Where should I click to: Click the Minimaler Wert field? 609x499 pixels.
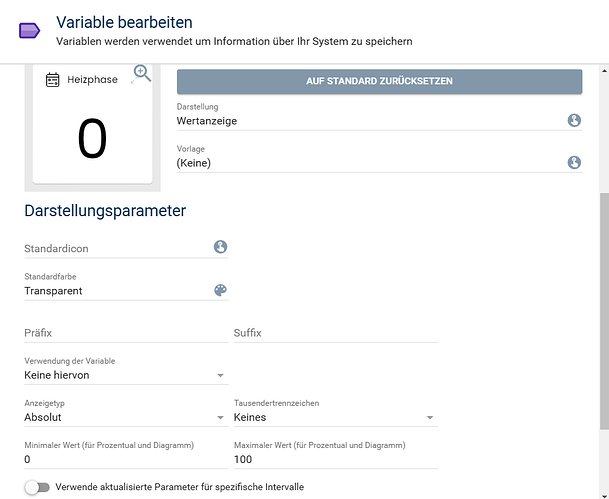pyautogui.click(x=125, y=459)
